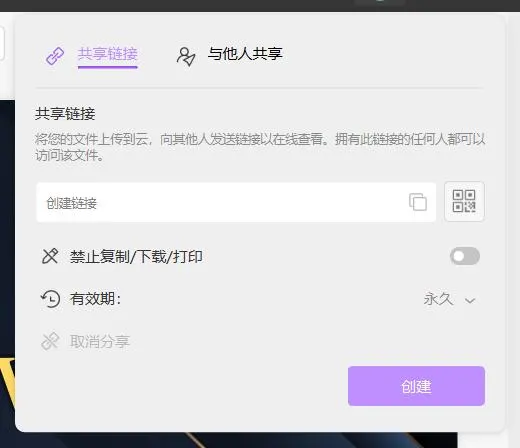Click the dark document preview behind the dialog
The height and width of the screenshot is (448, 520).
click(7, 233)
